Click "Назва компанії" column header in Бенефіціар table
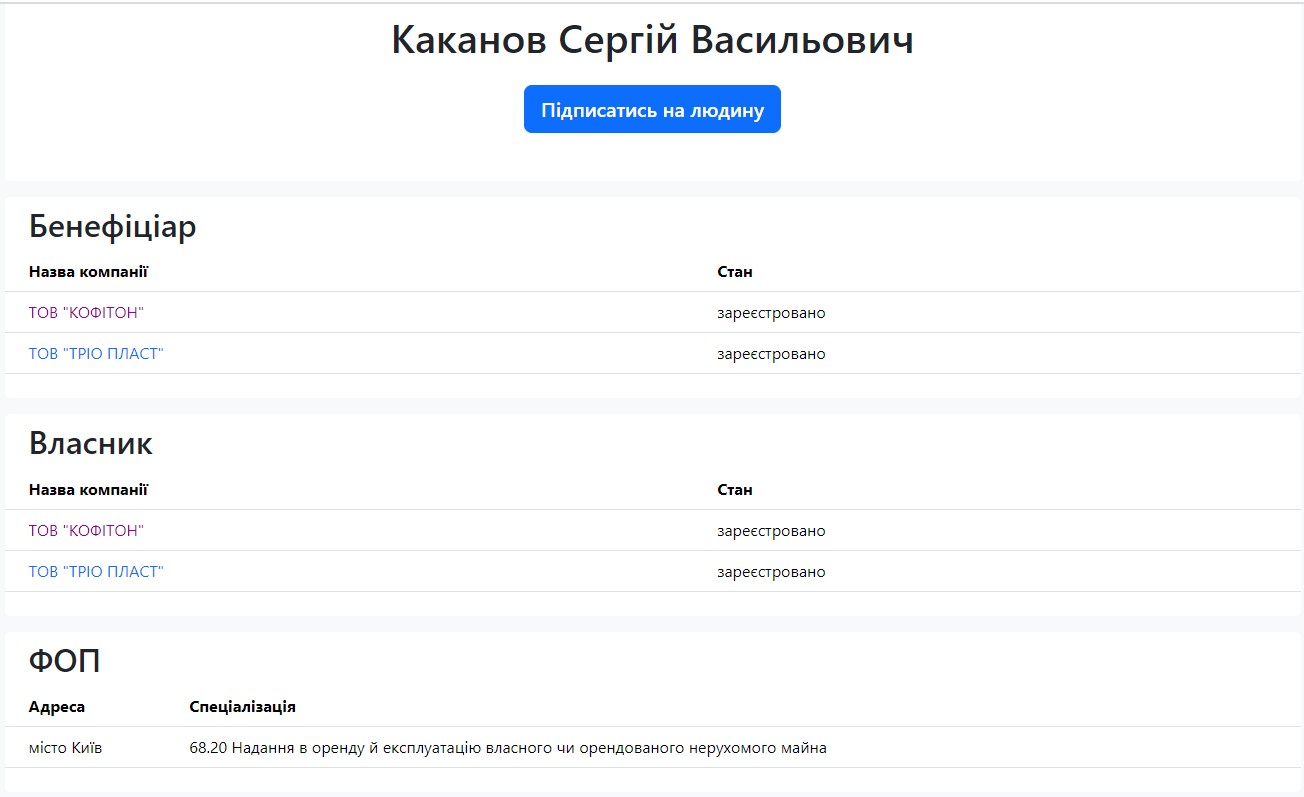 pos(89,272)
